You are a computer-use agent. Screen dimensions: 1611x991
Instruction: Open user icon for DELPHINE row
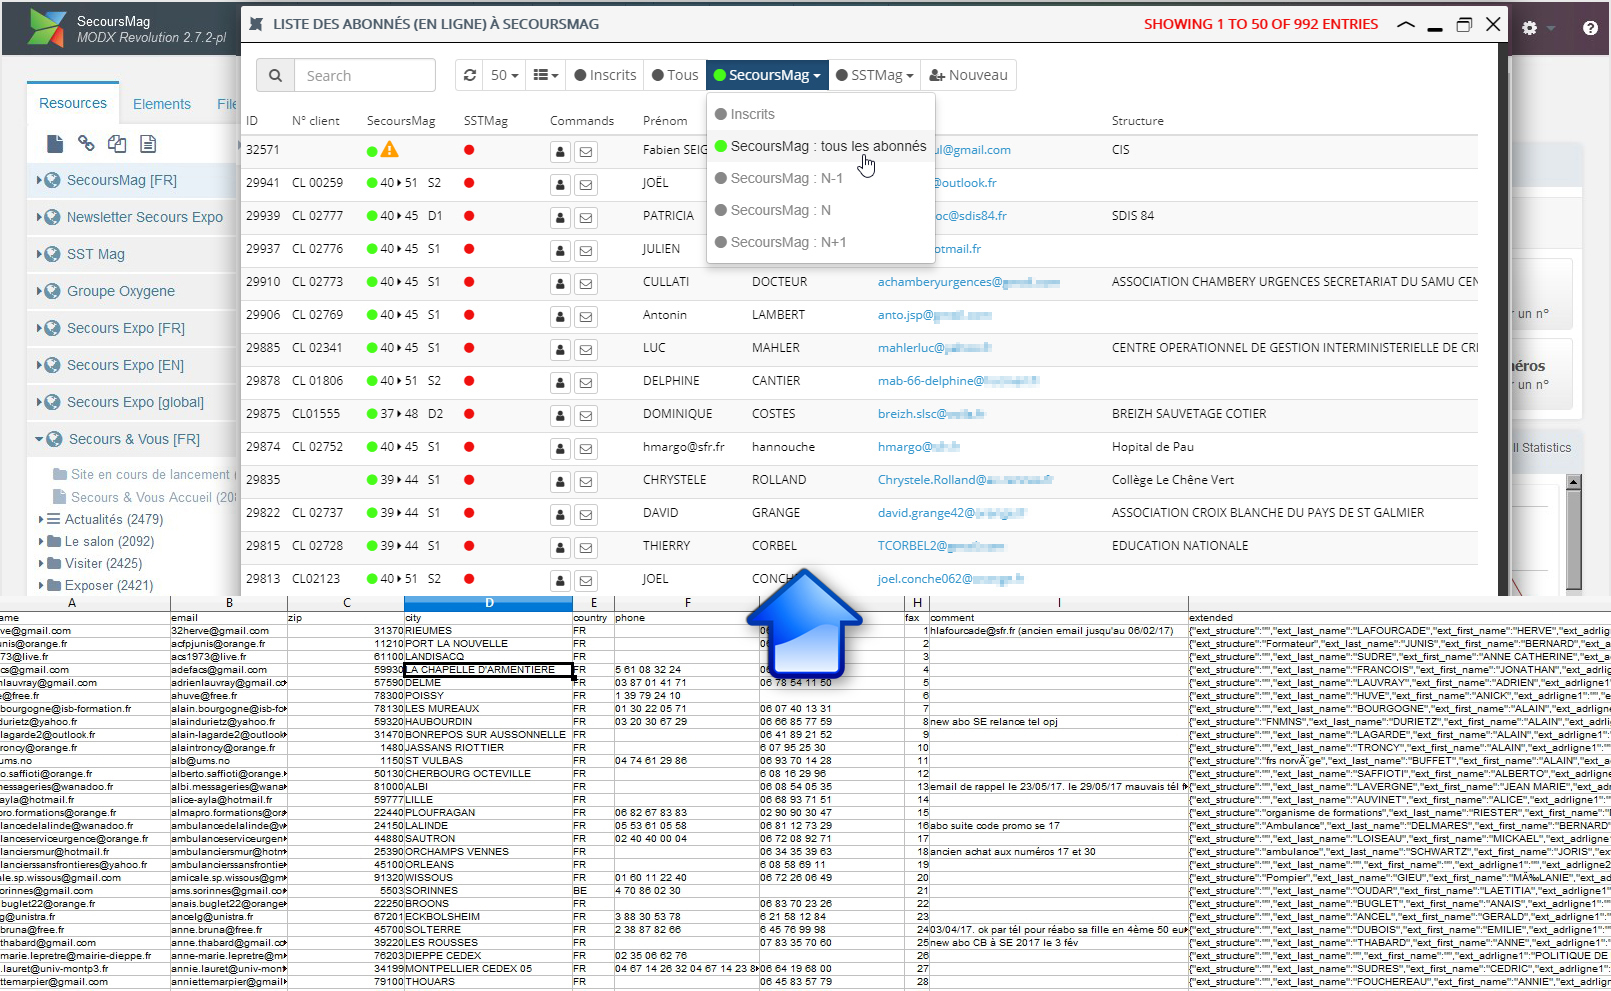pyautogui.click(x=560, y=383)
